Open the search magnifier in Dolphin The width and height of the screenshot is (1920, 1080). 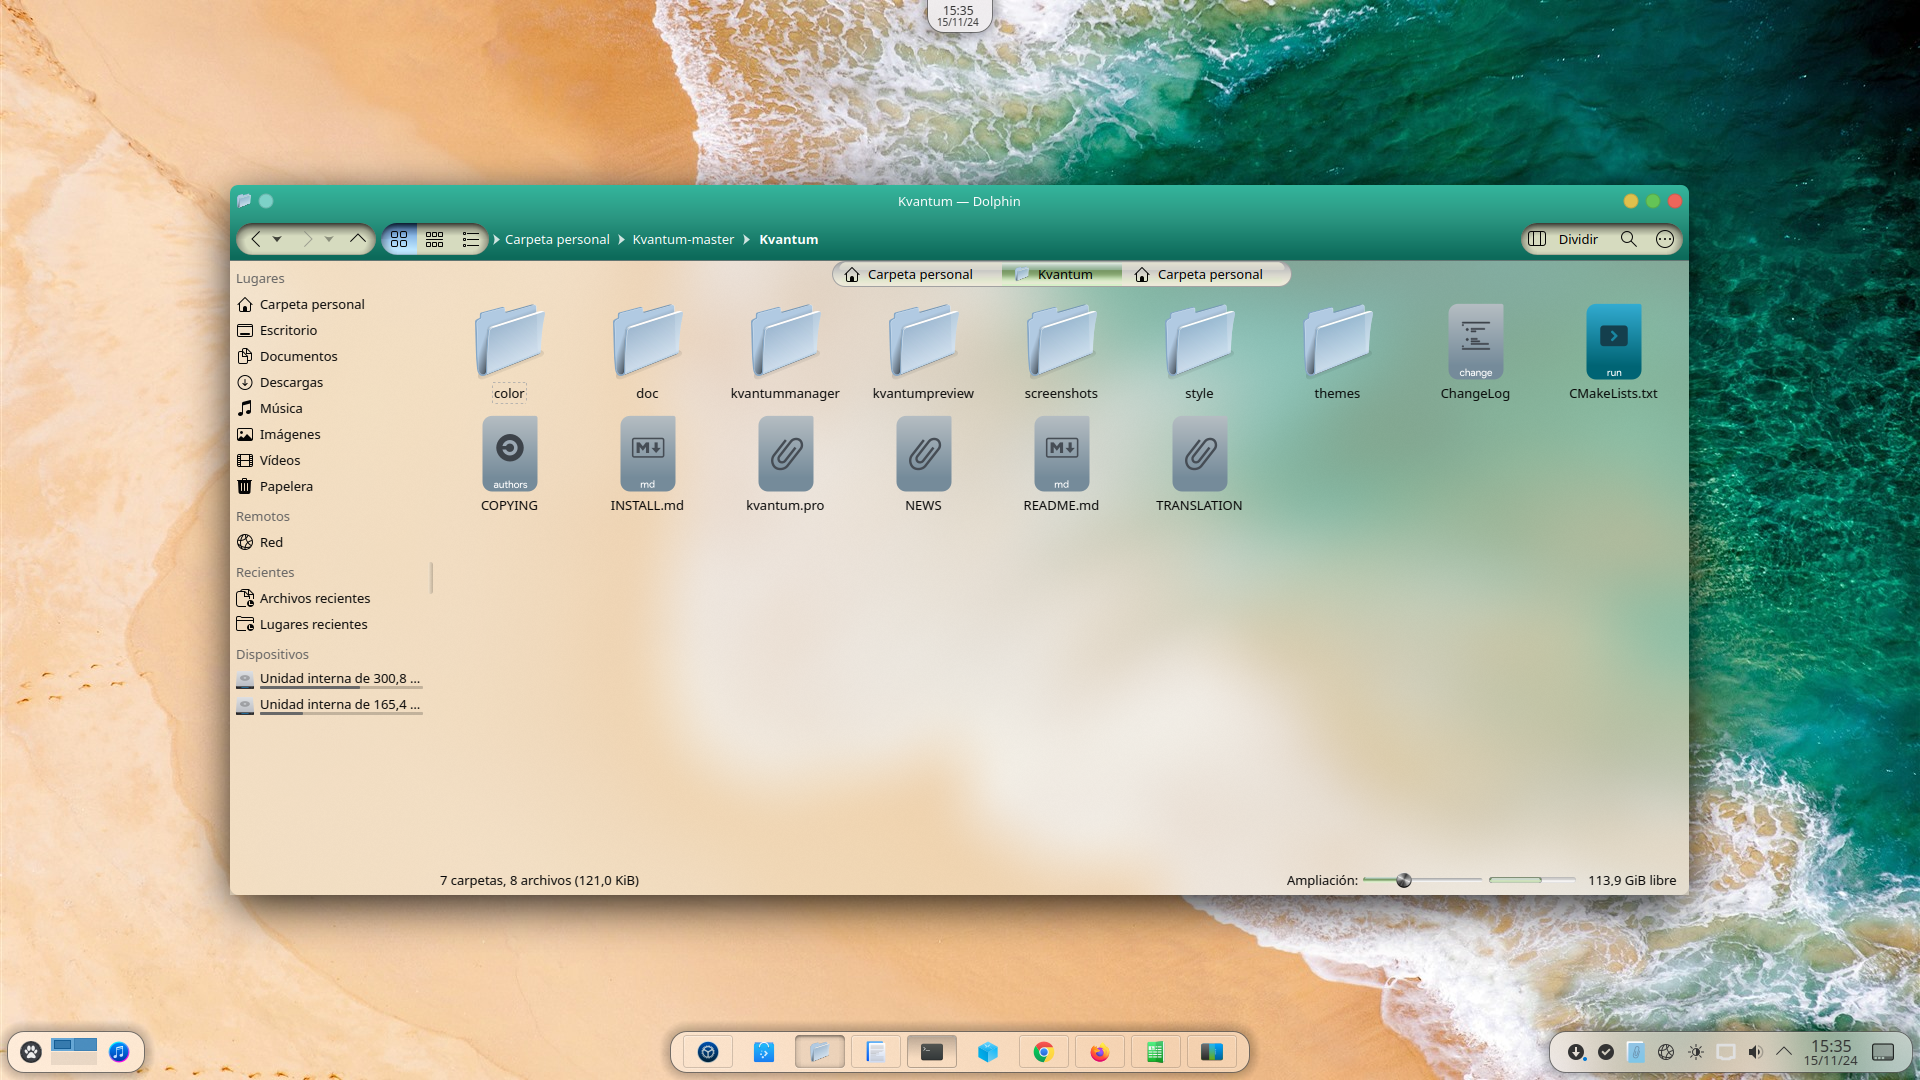tap(1628, 239)
